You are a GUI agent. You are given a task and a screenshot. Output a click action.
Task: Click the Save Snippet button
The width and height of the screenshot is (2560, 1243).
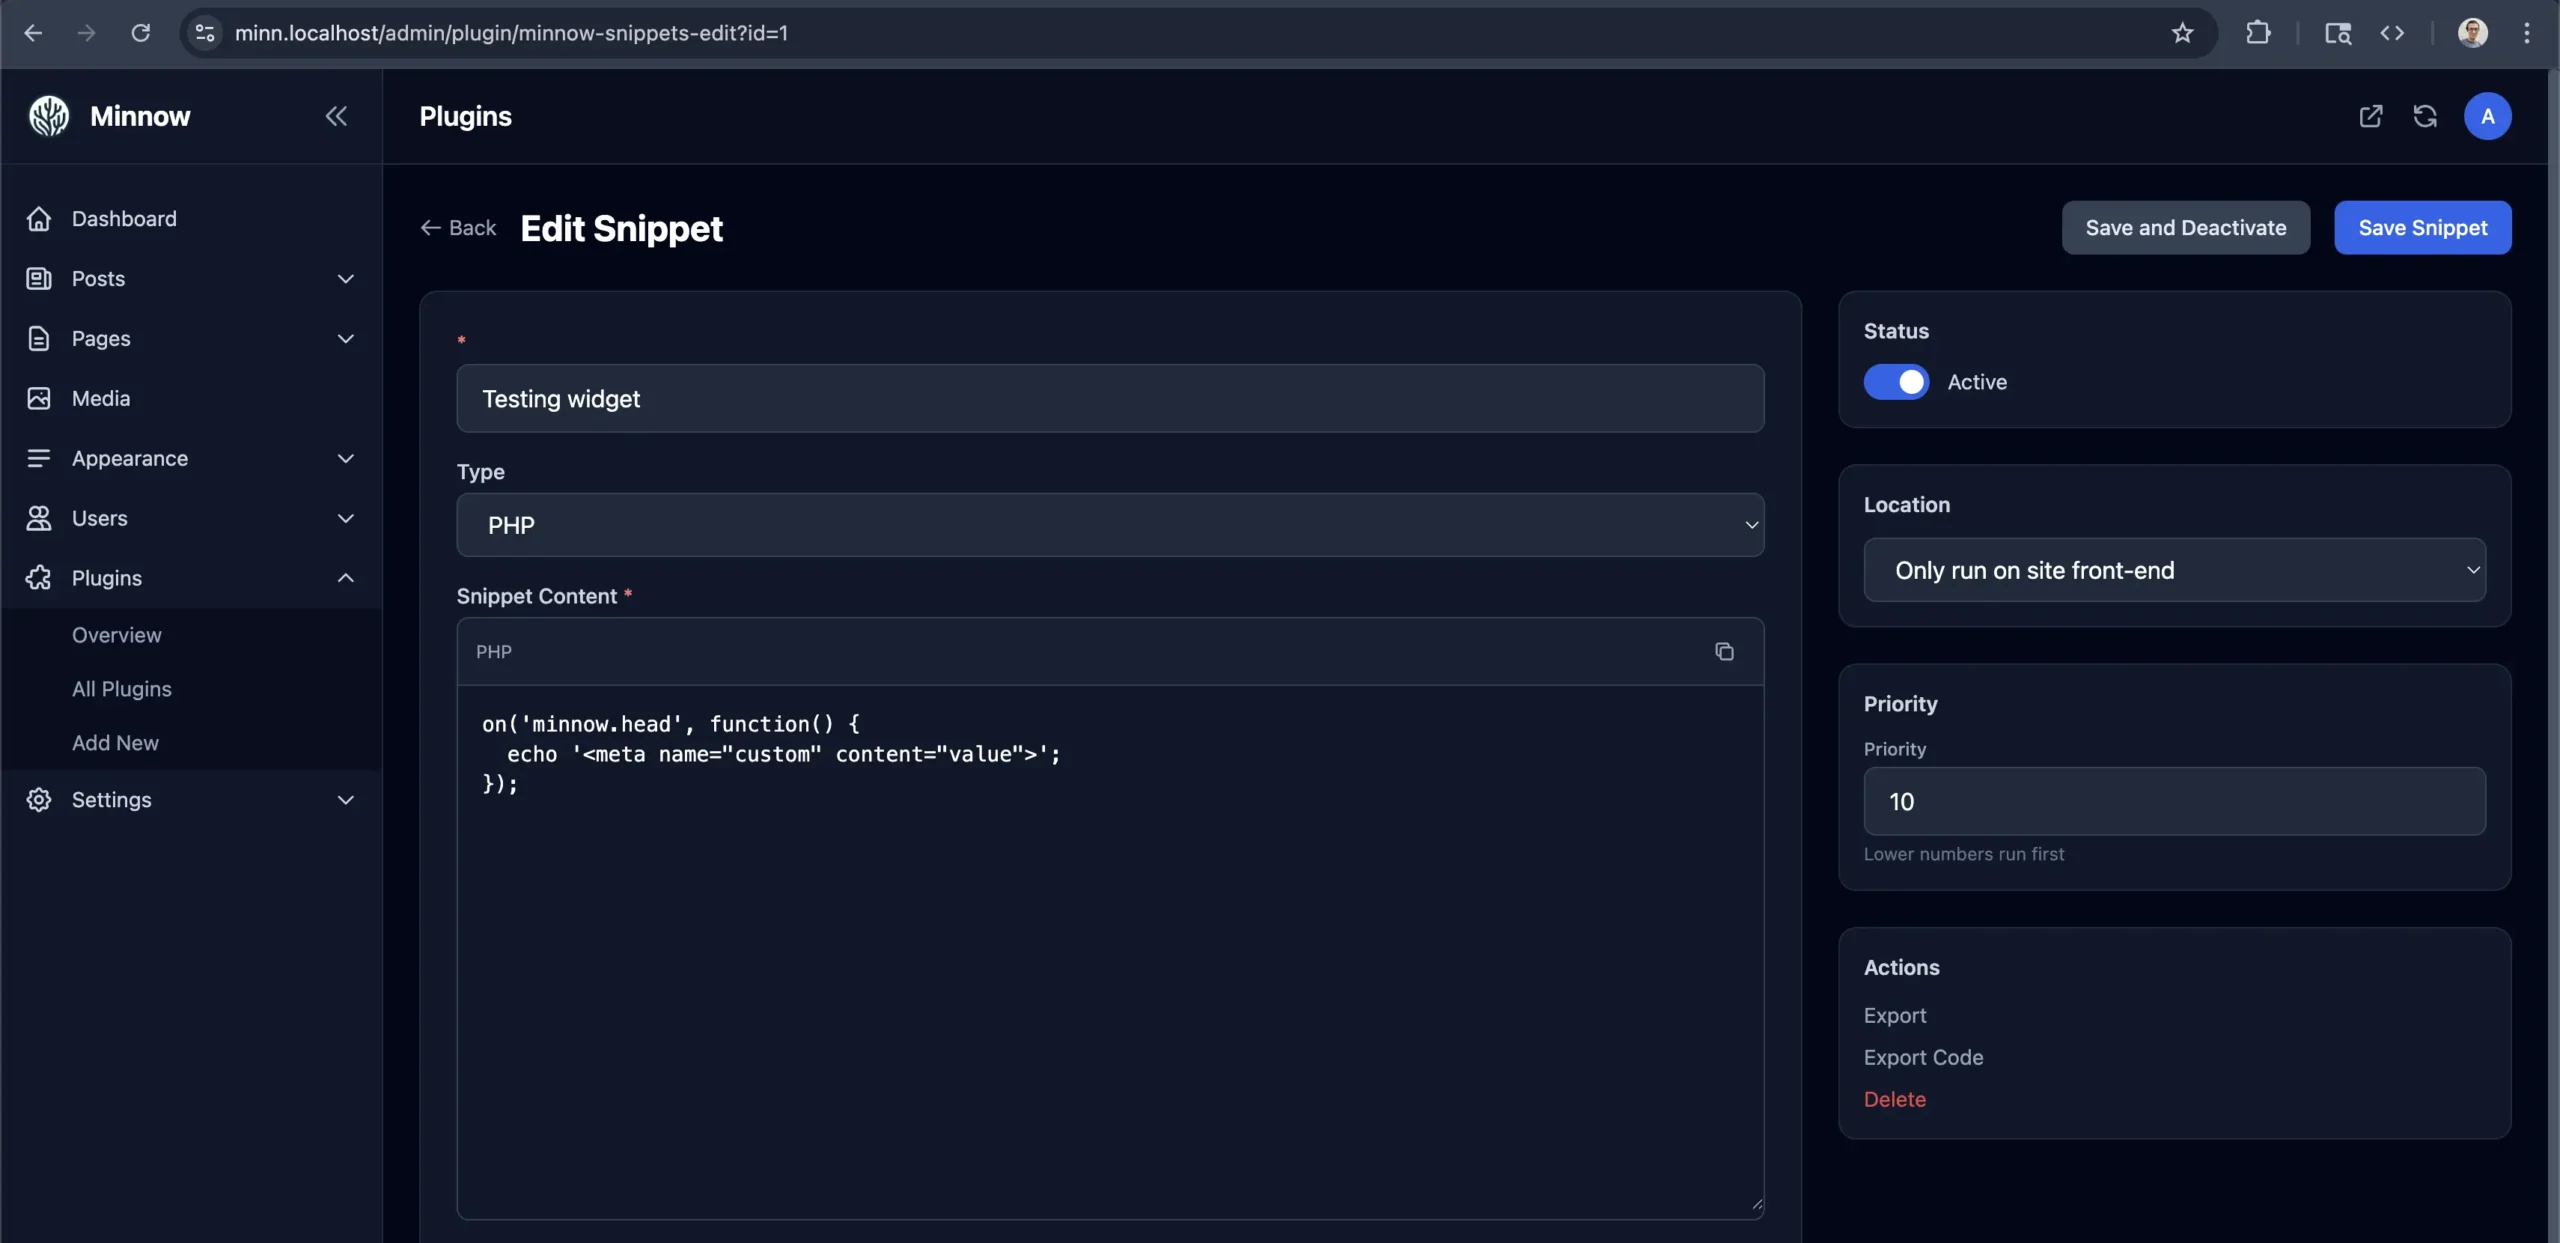(x=2422, y=228)
